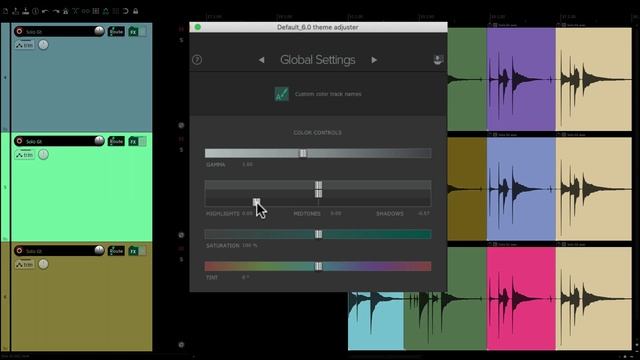This screenshot has height=360, width=640.
Task: Click the volume knob on olive track
Action: coord(99,250)
